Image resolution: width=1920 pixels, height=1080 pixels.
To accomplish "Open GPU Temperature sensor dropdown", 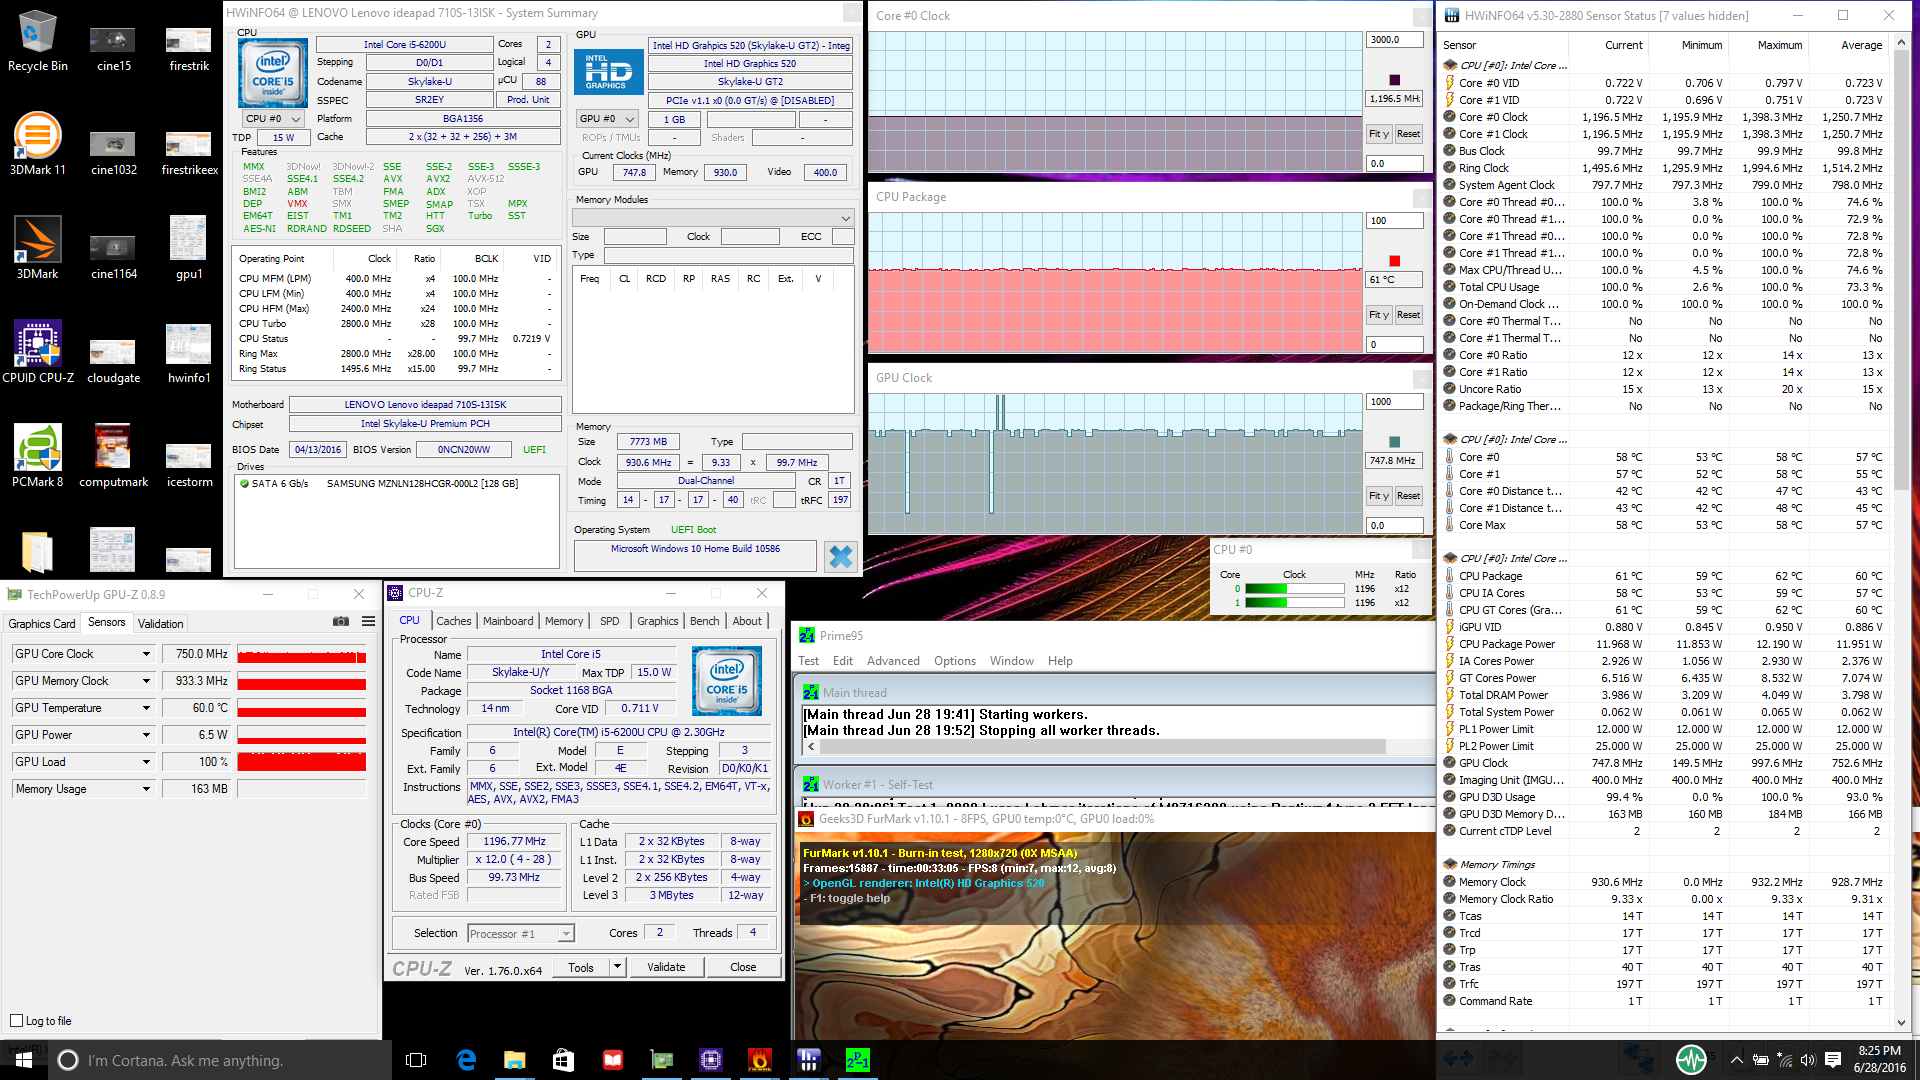I will tap(146, 708).
